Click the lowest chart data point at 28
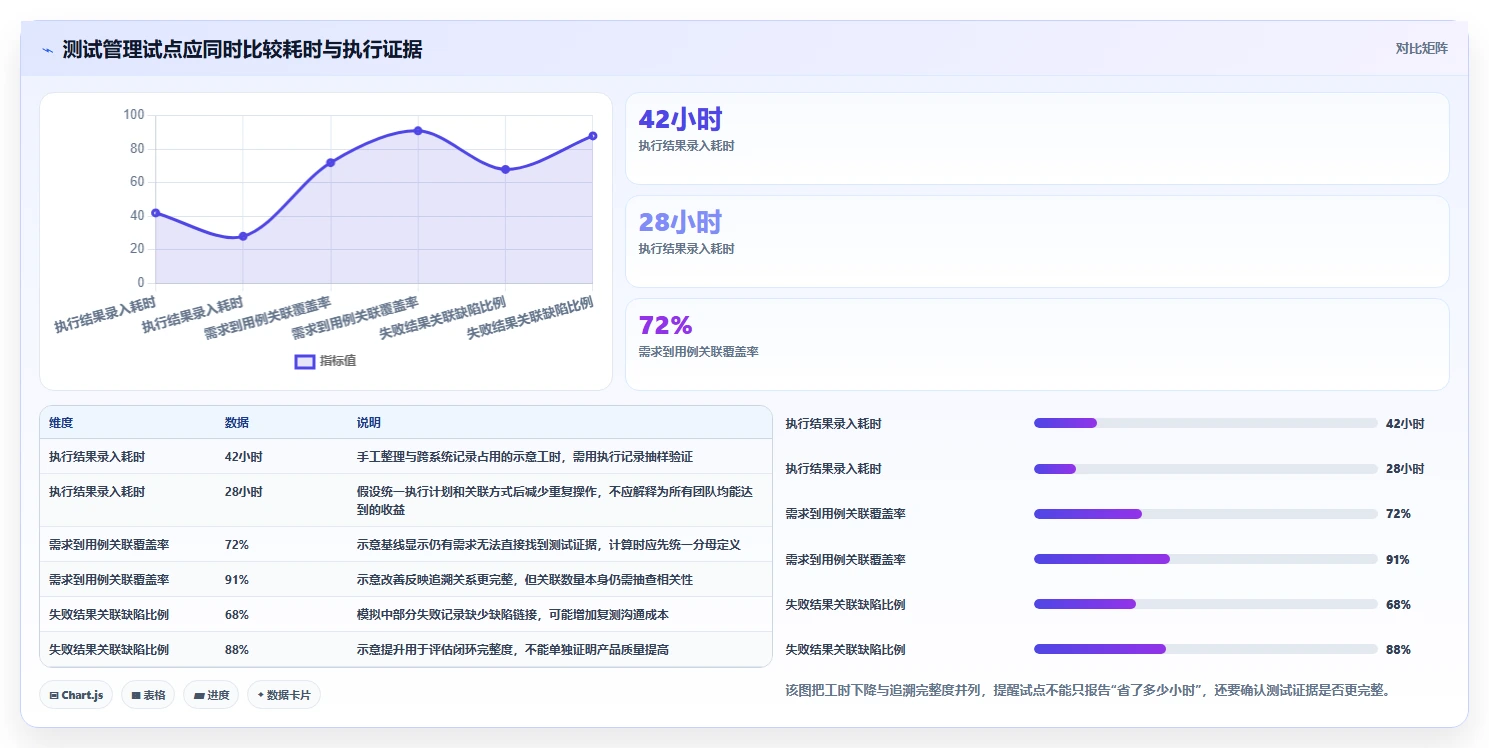 coord(243,236)
